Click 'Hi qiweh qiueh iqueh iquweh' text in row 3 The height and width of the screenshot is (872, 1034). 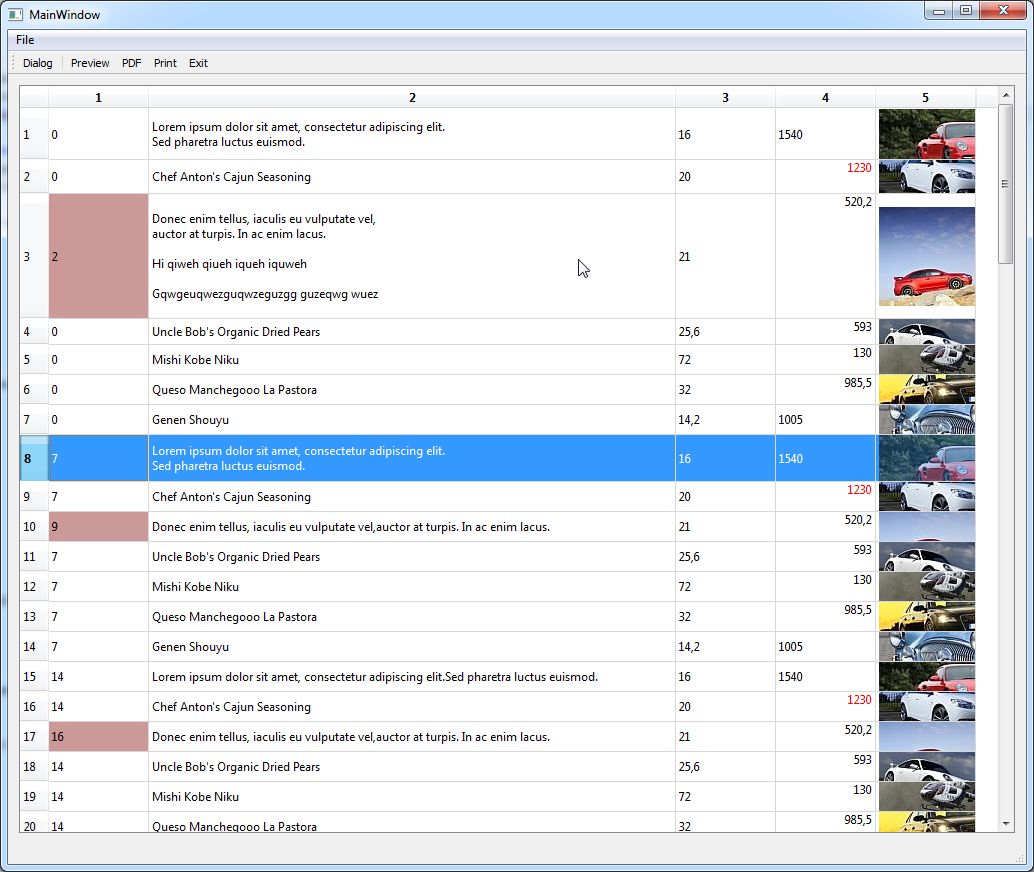click(x=229, y=264)
